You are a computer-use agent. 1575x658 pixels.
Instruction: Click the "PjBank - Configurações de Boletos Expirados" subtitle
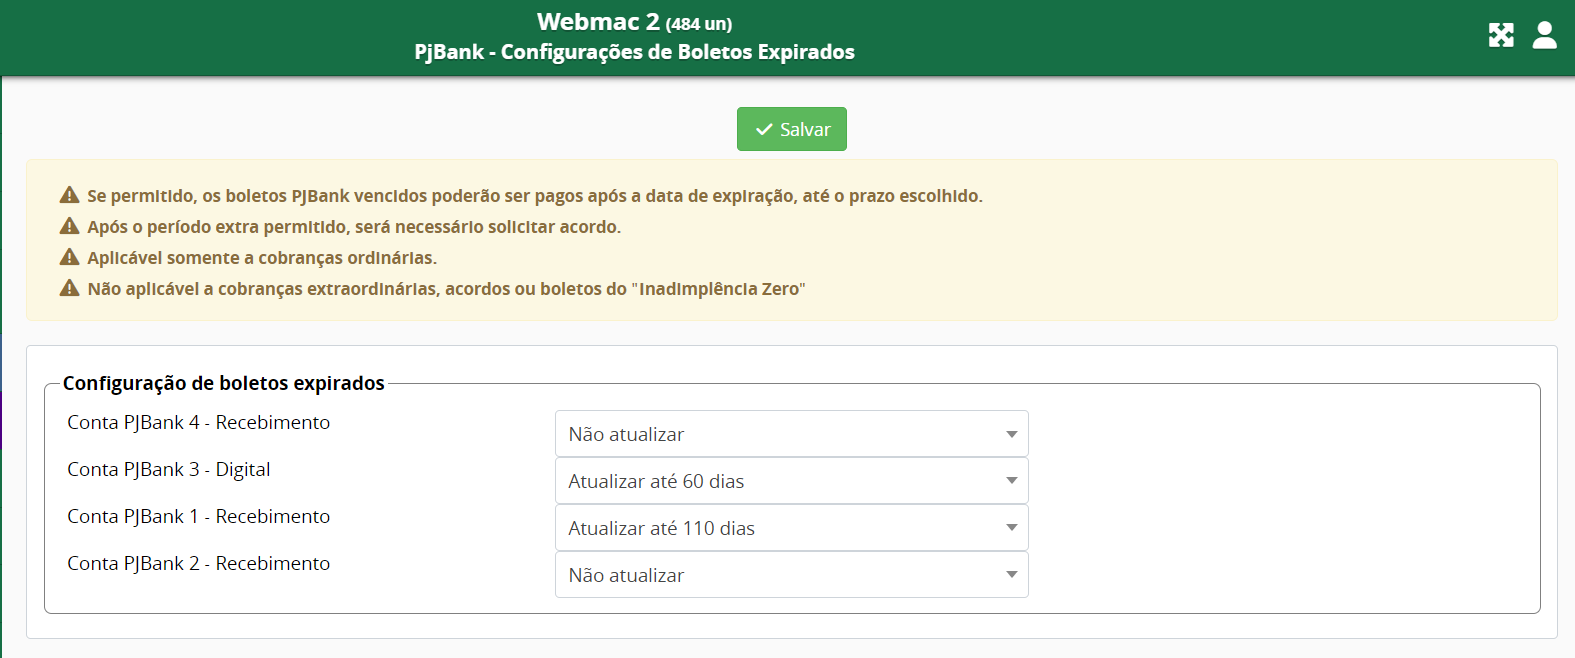tap(634, 52)
